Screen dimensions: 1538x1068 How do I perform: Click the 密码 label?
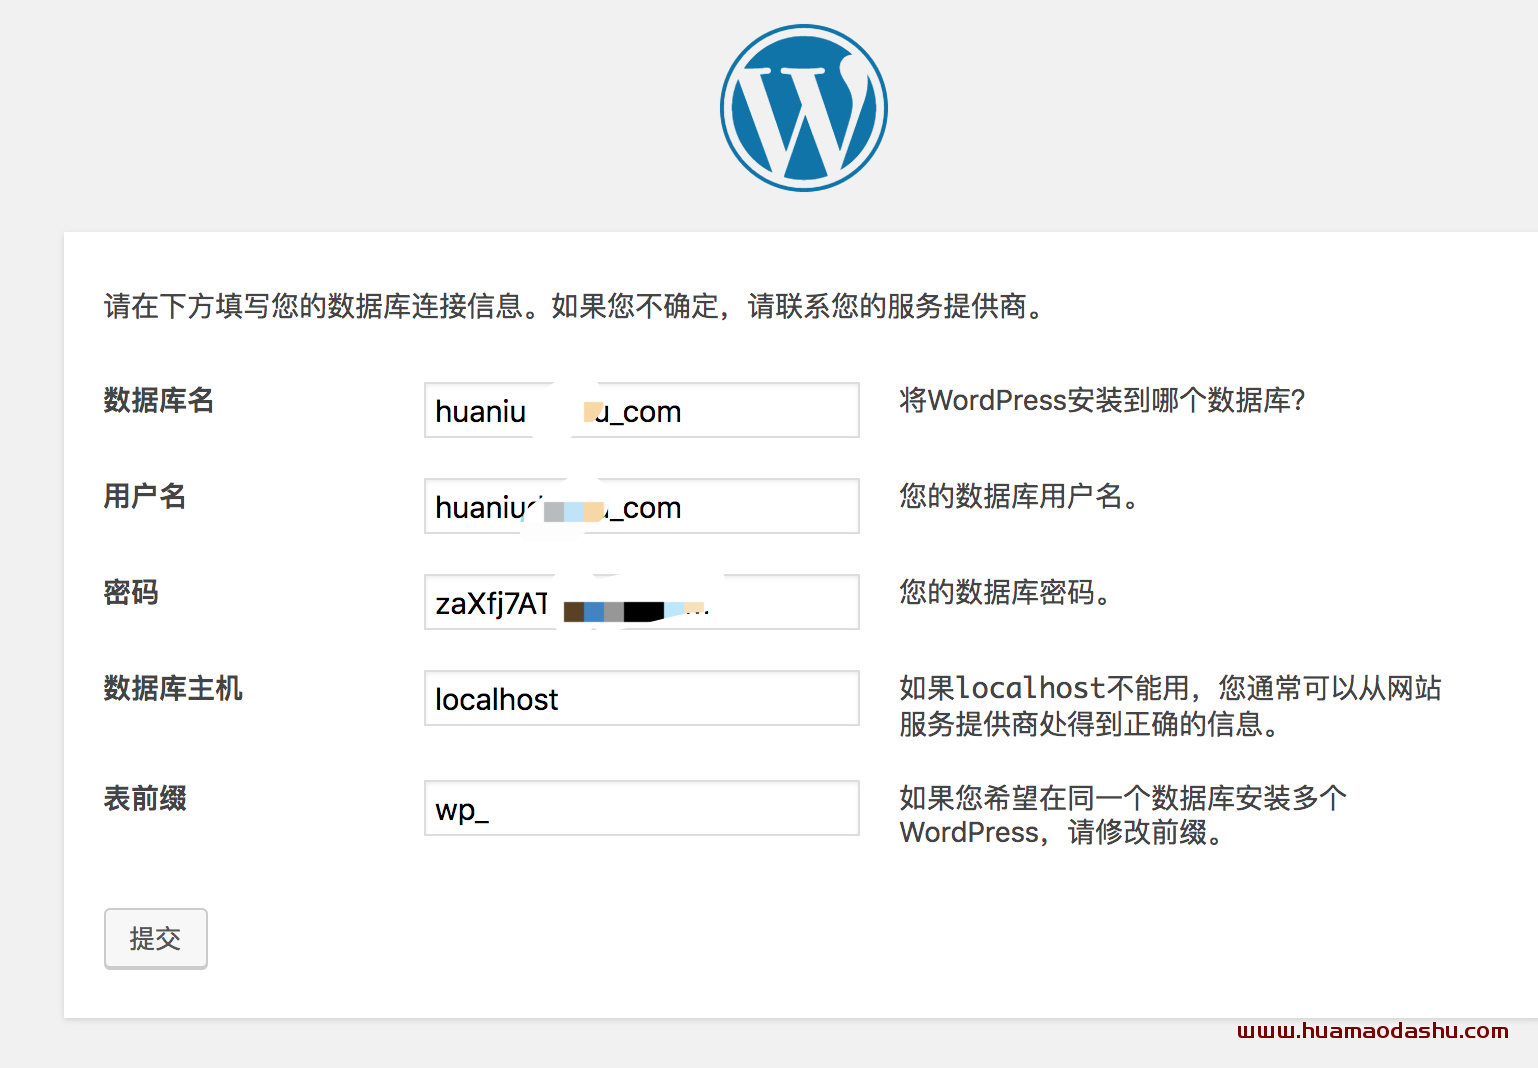pos(131,592)
